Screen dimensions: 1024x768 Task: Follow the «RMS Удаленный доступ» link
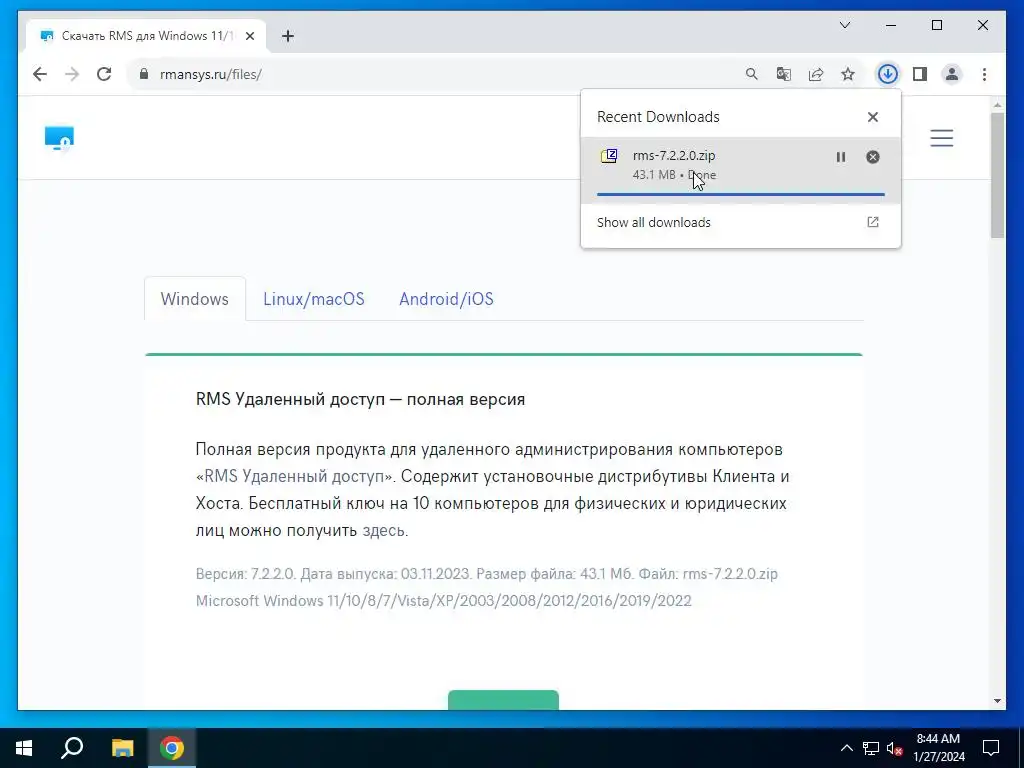click(x=294, y=476)
